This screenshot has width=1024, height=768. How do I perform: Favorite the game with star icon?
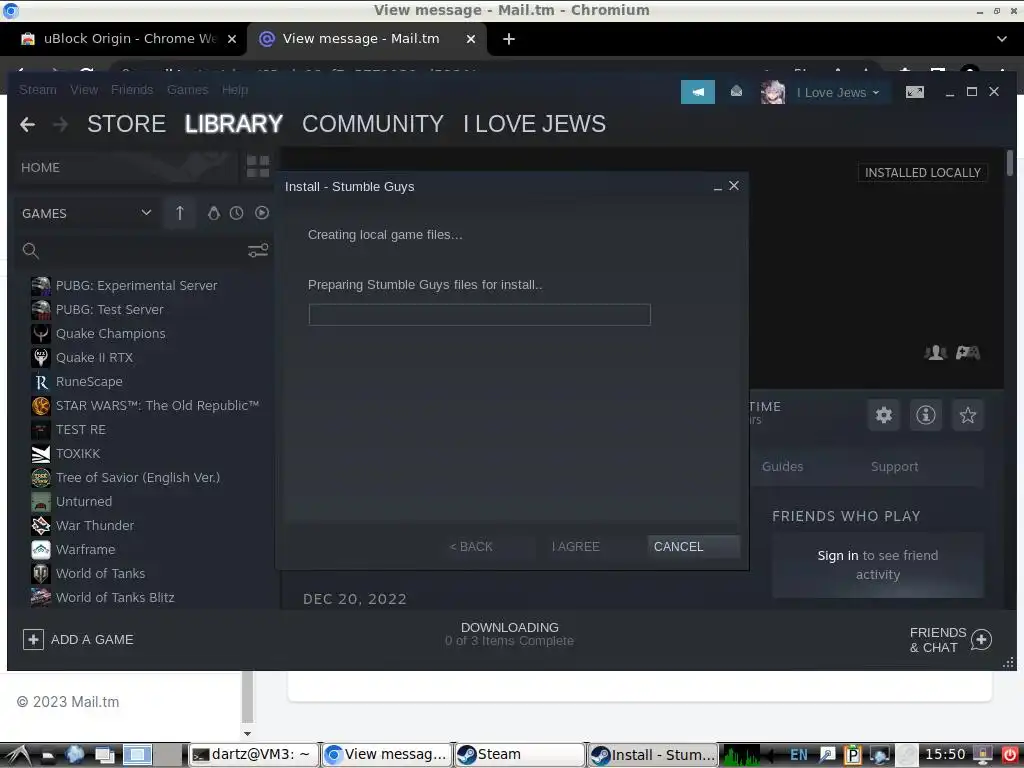click(967, 415)
